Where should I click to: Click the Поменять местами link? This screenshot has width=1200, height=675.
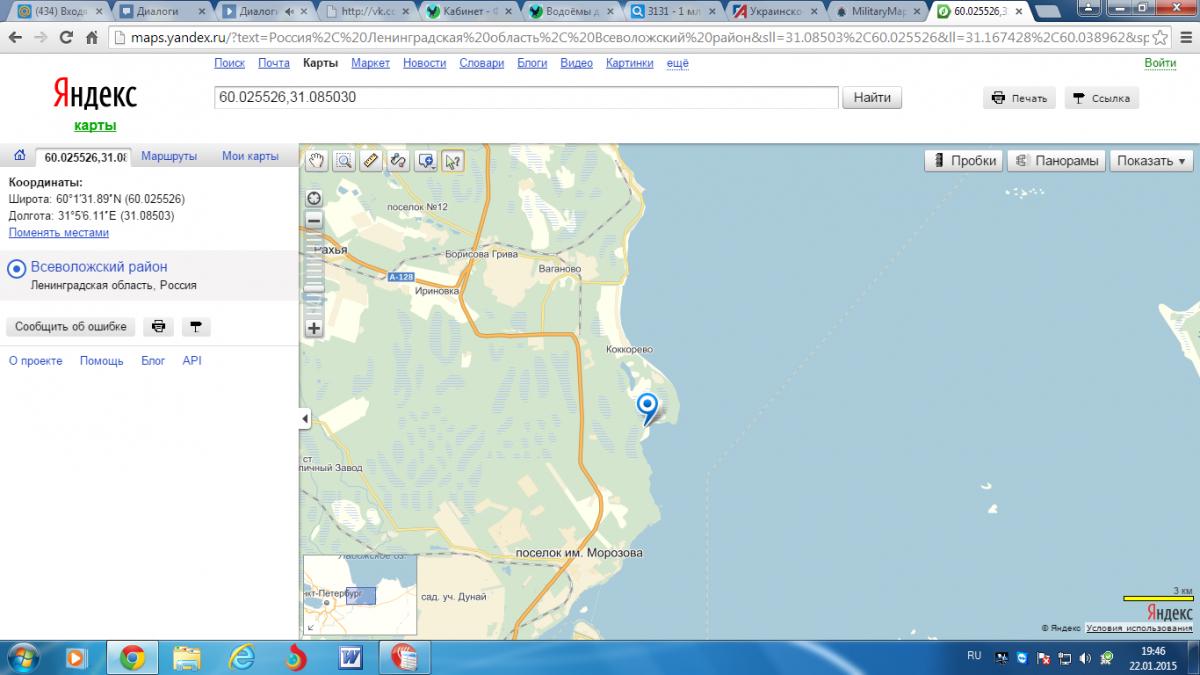[59, 233]
